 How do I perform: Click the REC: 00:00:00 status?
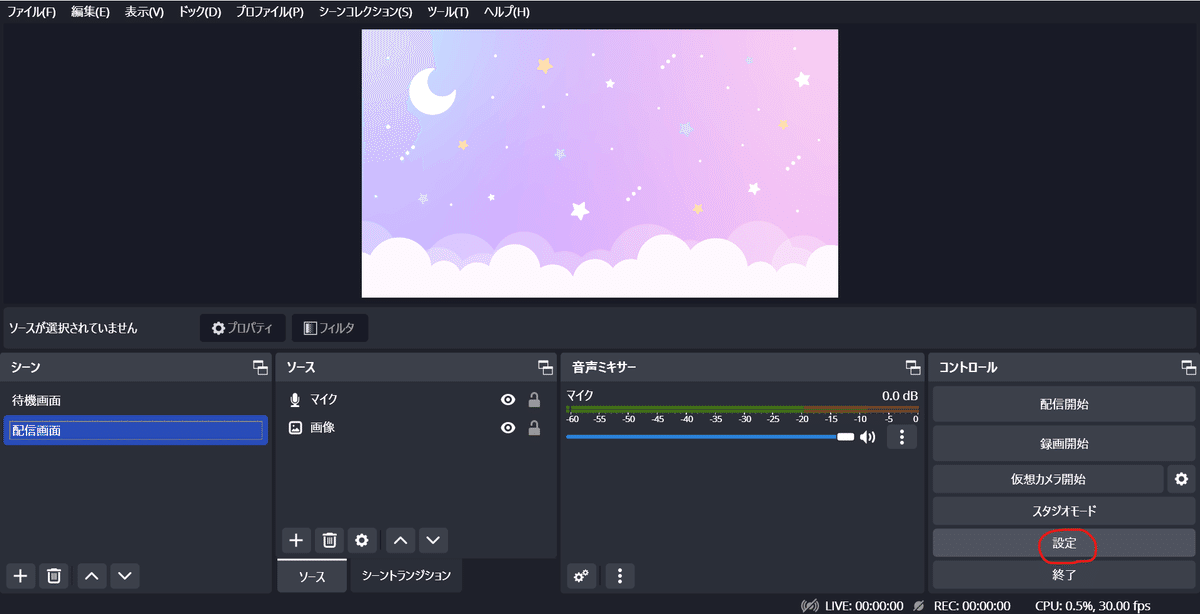(x=971, y=606)
